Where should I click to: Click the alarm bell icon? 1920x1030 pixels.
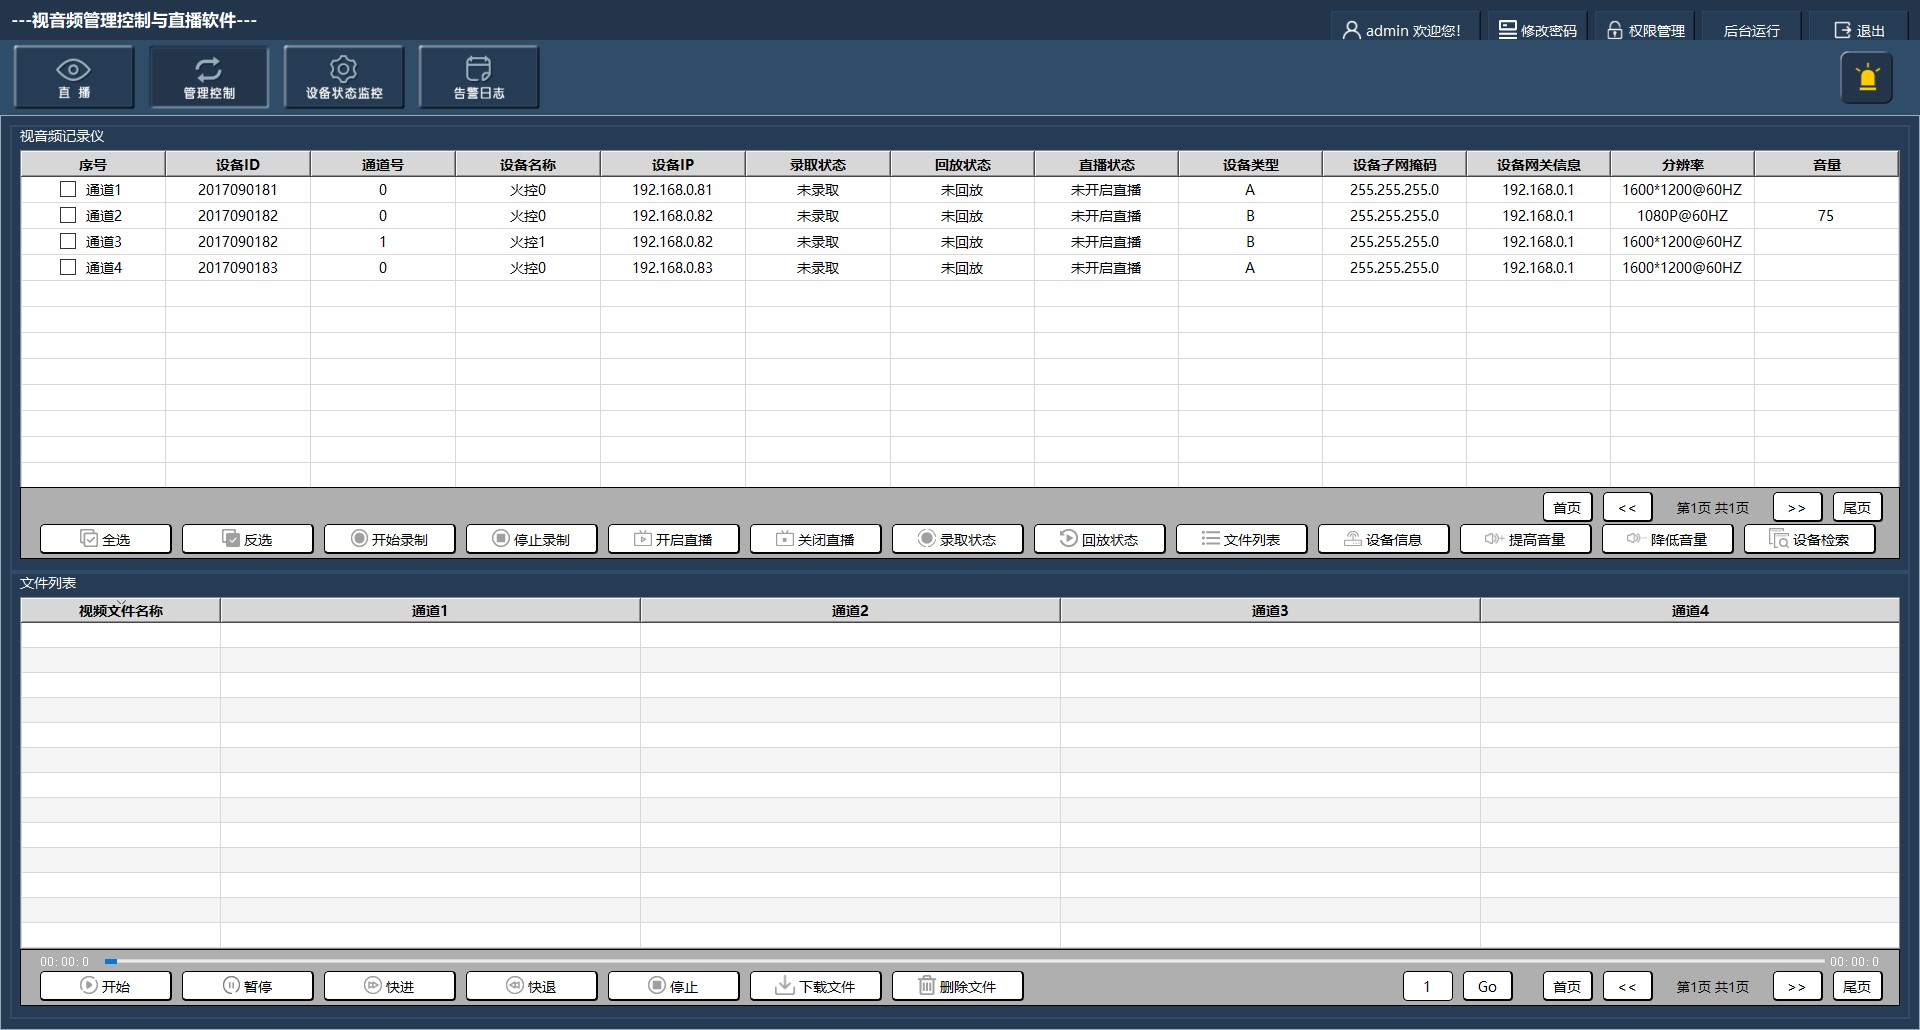1867,78
